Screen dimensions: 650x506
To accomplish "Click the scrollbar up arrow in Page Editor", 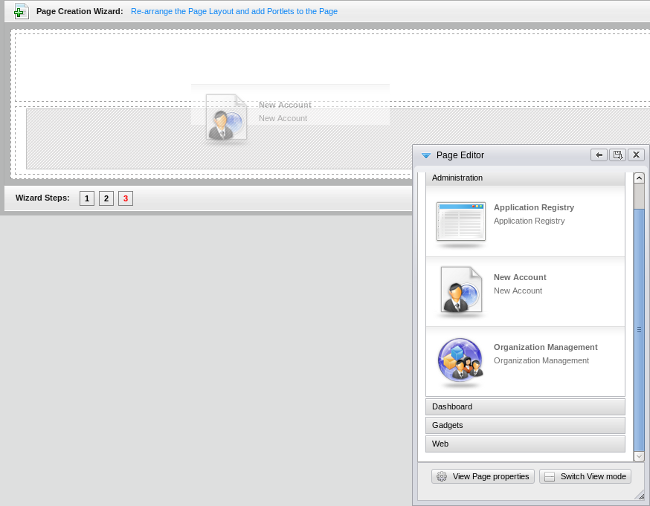I will tap(639, 178).
